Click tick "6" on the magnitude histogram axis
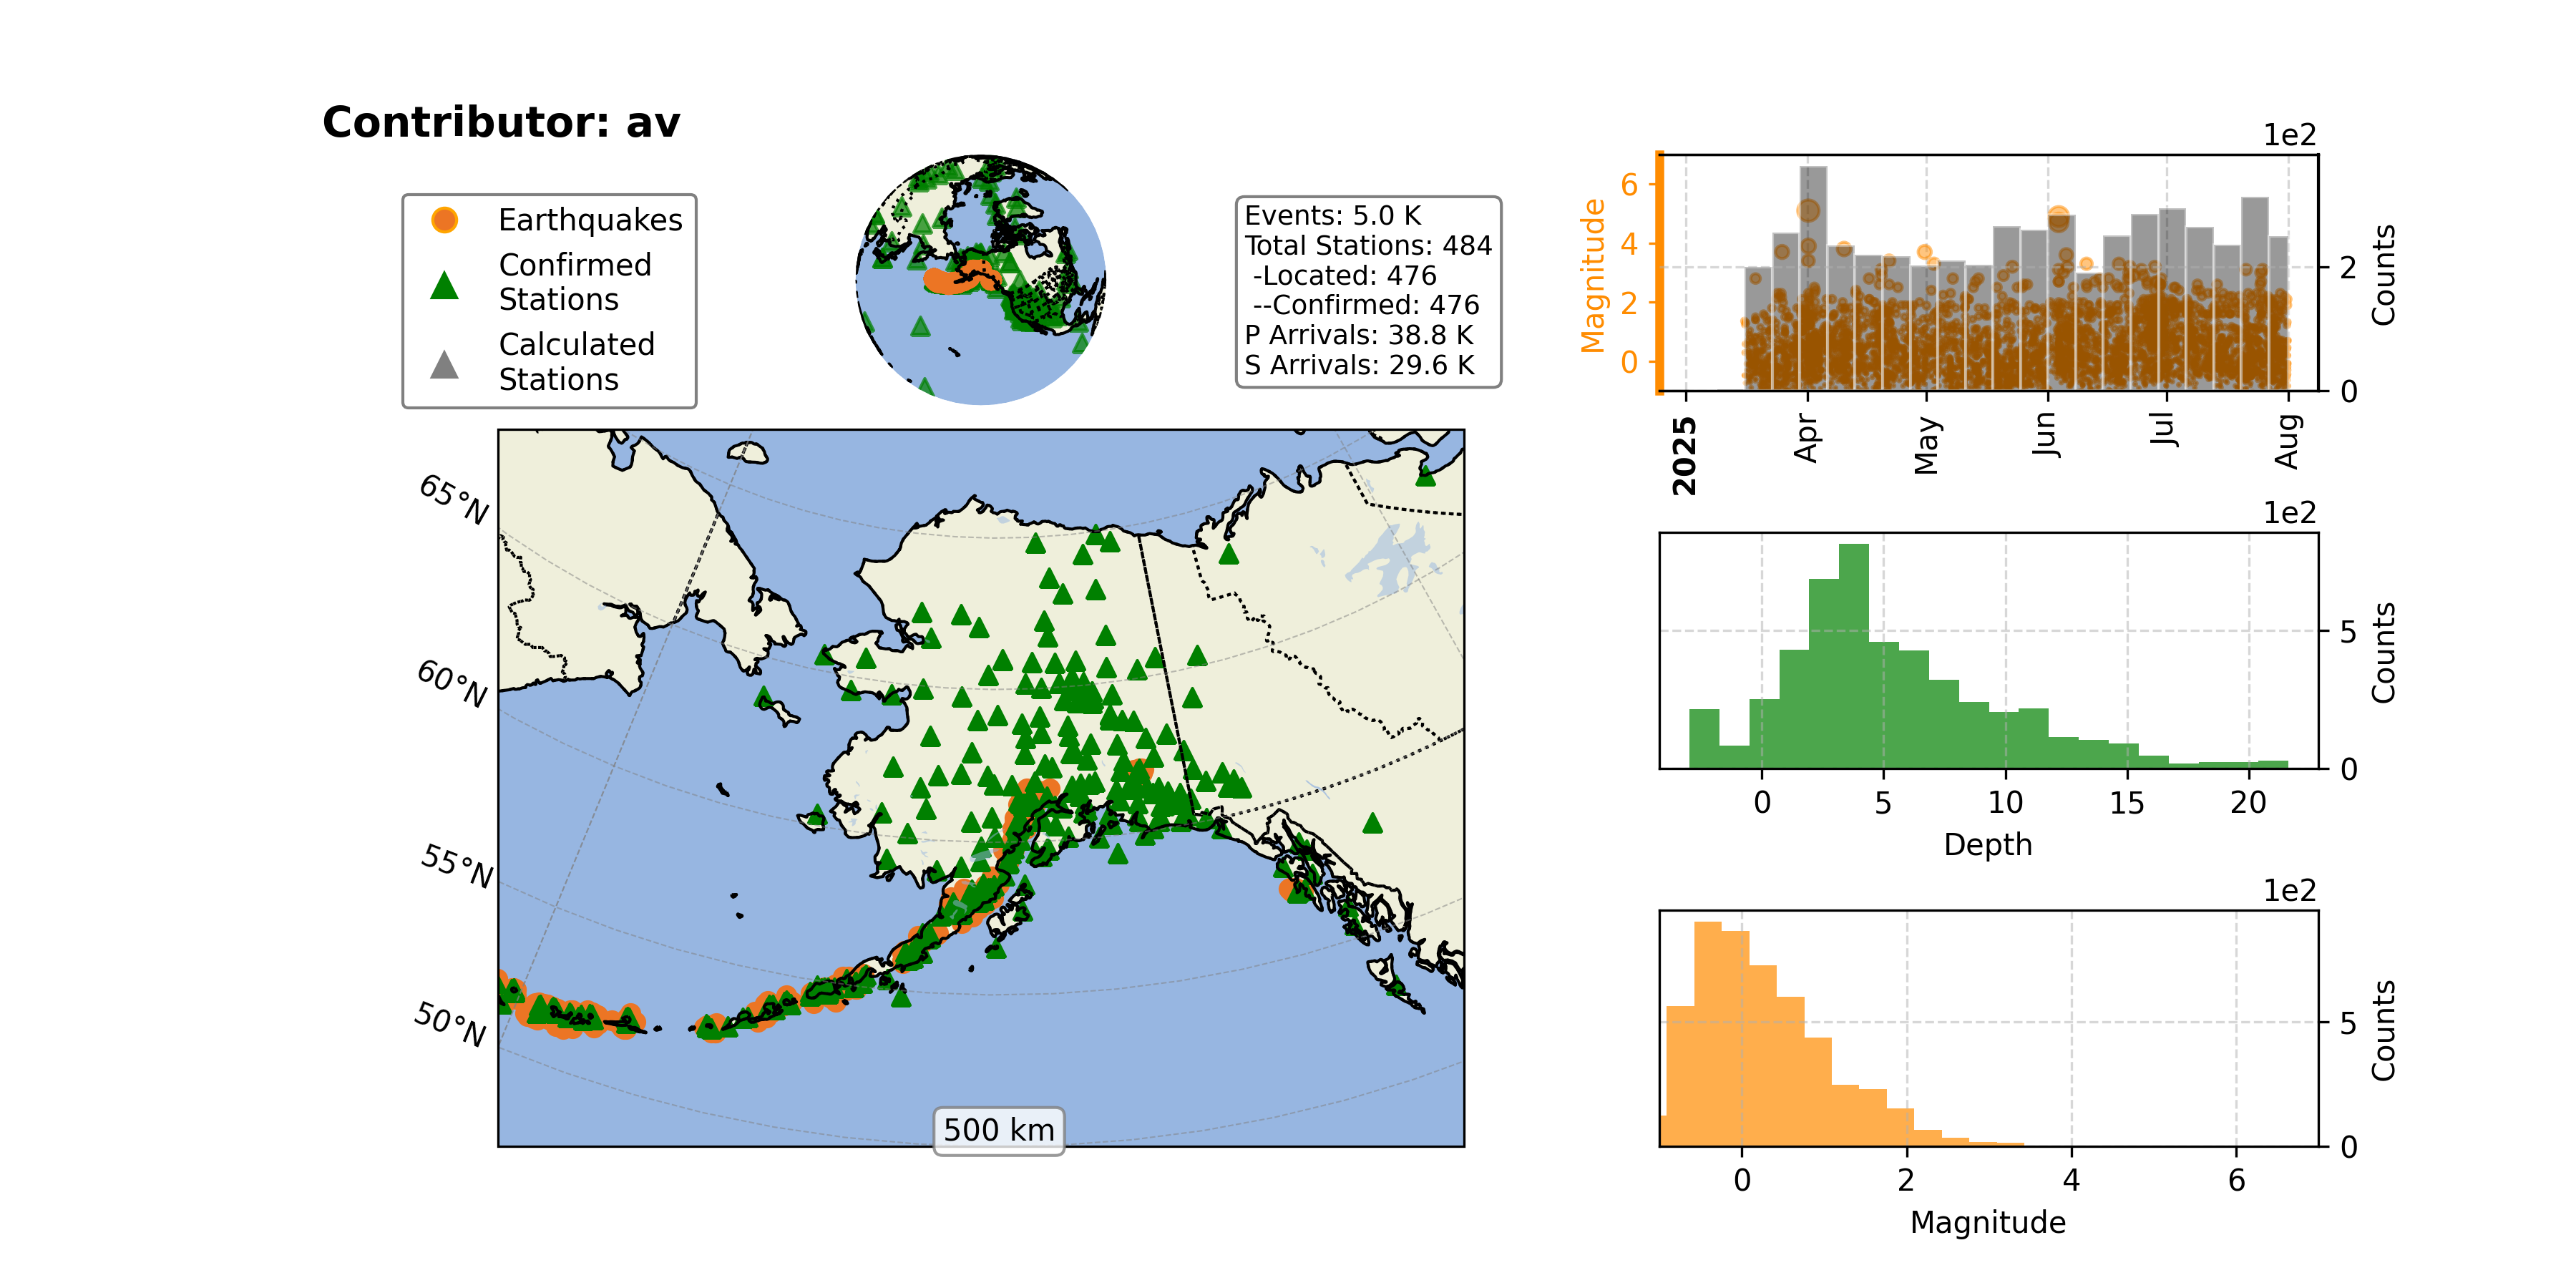Image resolution: width=2576 pixels, height=1288 pixels. pyautogui.click(x=2237, y=1181)
